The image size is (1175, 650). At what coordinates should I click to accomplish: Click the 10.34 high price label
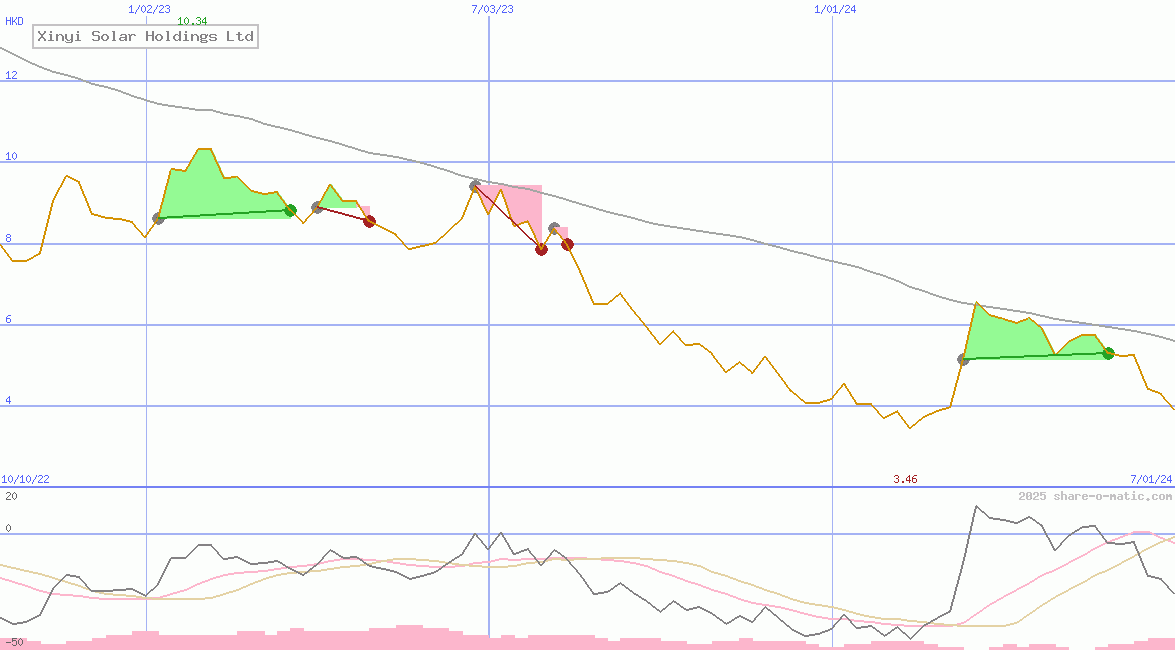(x=192, y=21)
